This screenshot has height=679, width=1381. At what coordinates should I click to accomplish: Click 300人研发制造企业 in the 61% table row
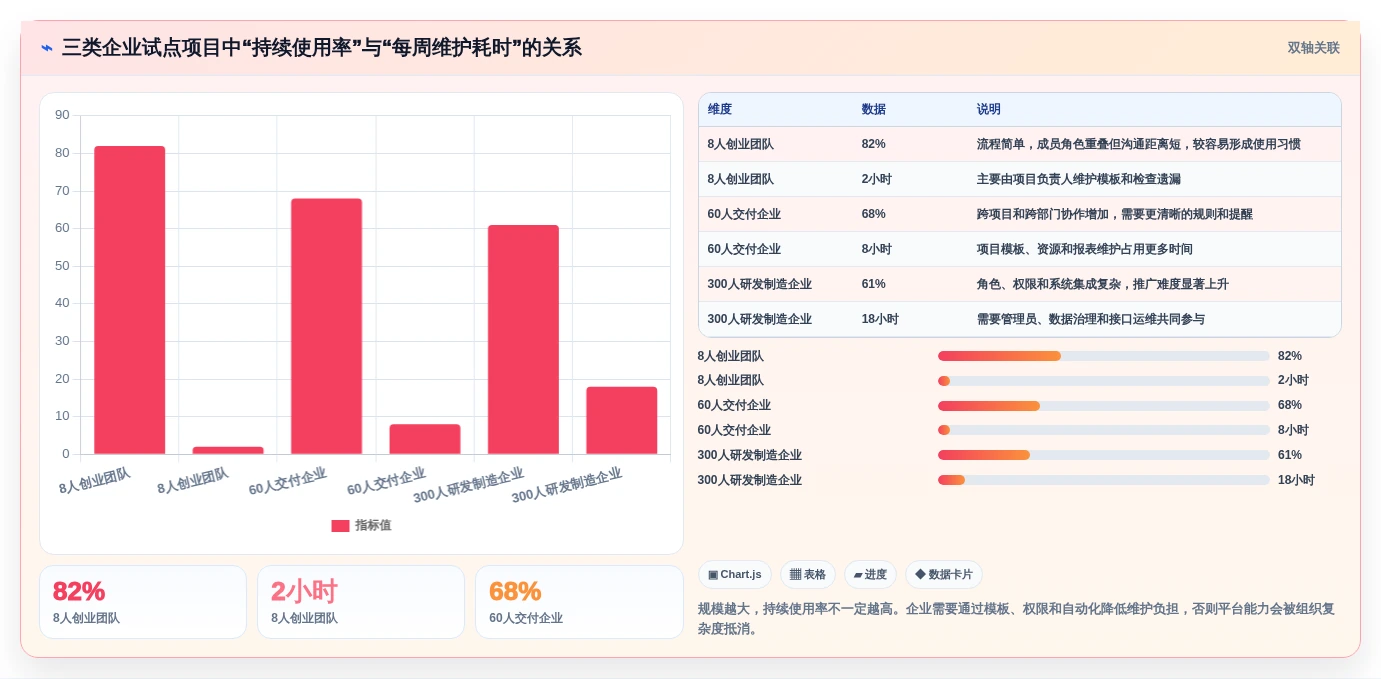tap(760, 284)
